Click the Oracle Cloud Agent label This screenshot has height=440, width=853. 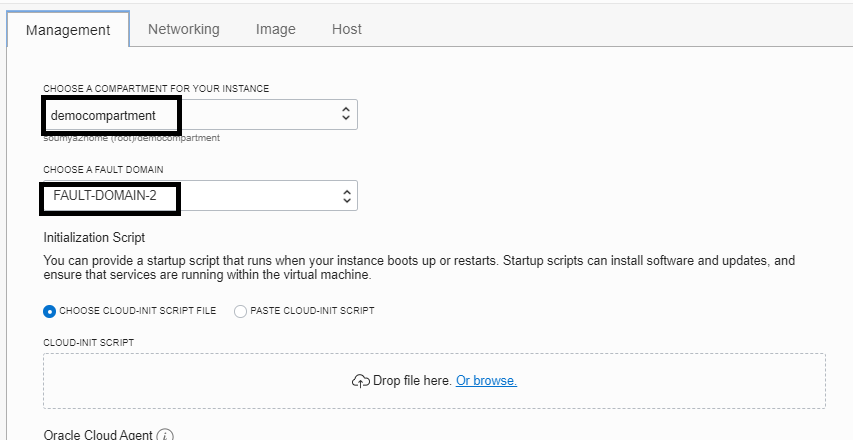pyautogui.click(x=97, y=435)
